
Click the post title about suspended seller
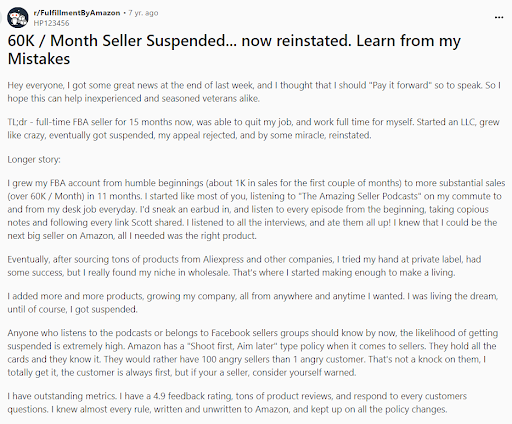tap(234, 50)
